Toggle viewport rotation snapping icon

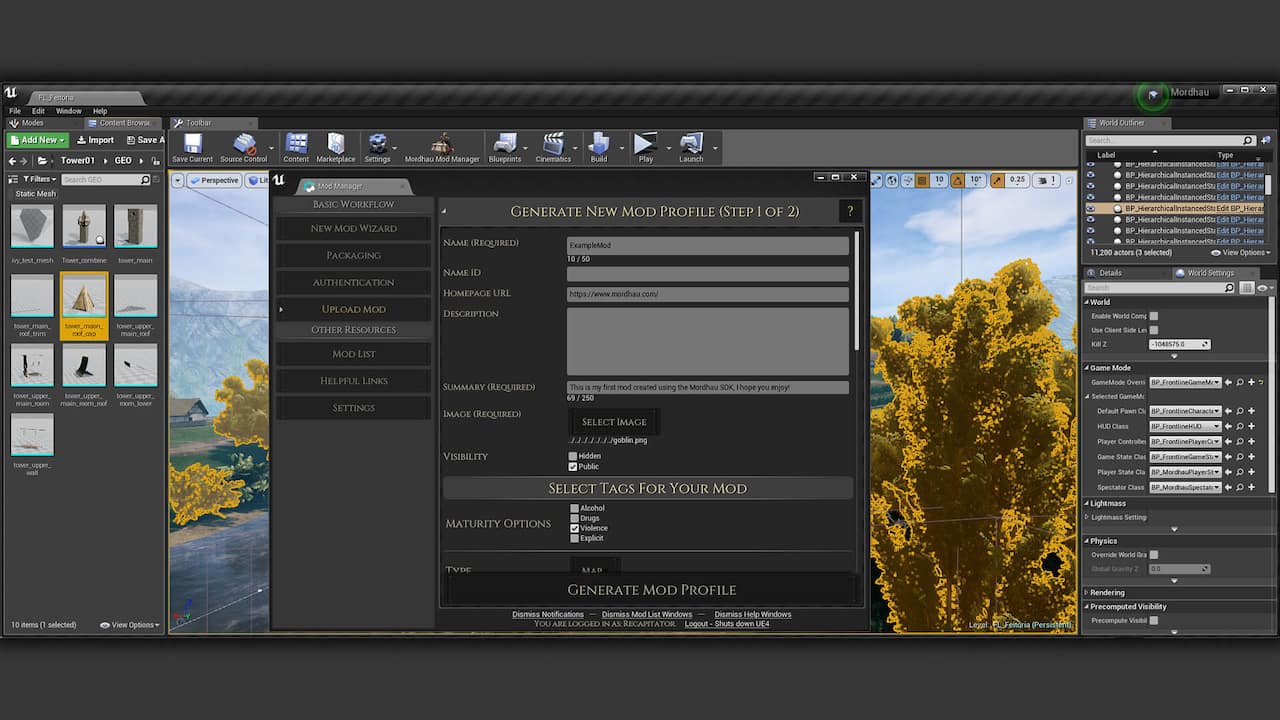click(x=958, y=180)
